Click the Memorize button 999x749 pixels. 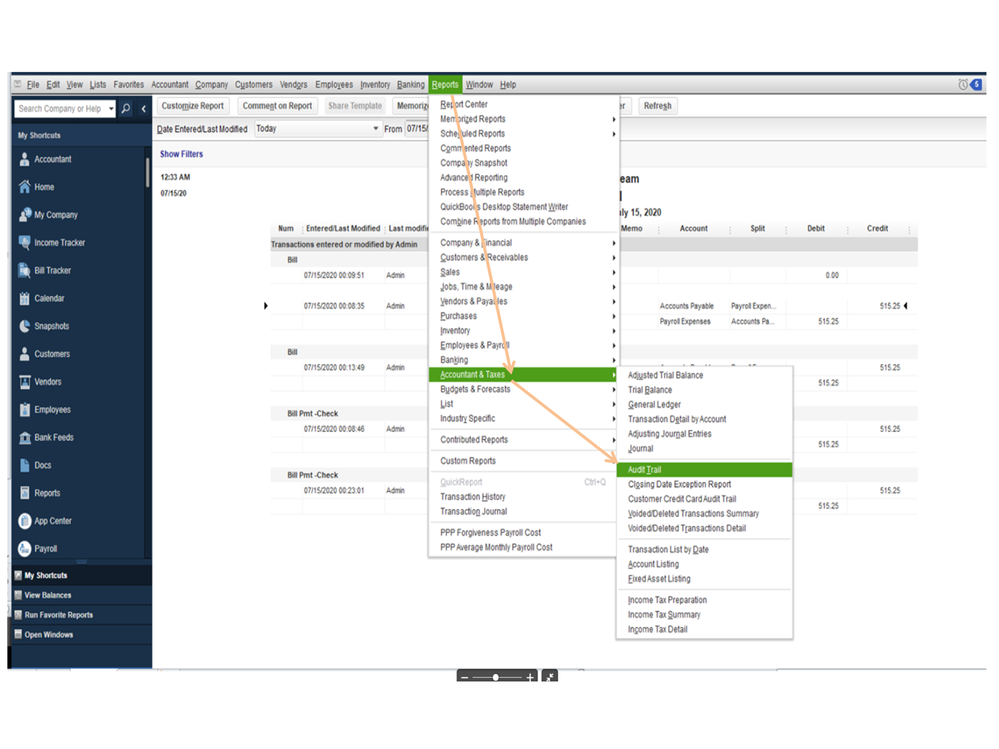pos(412,106)
